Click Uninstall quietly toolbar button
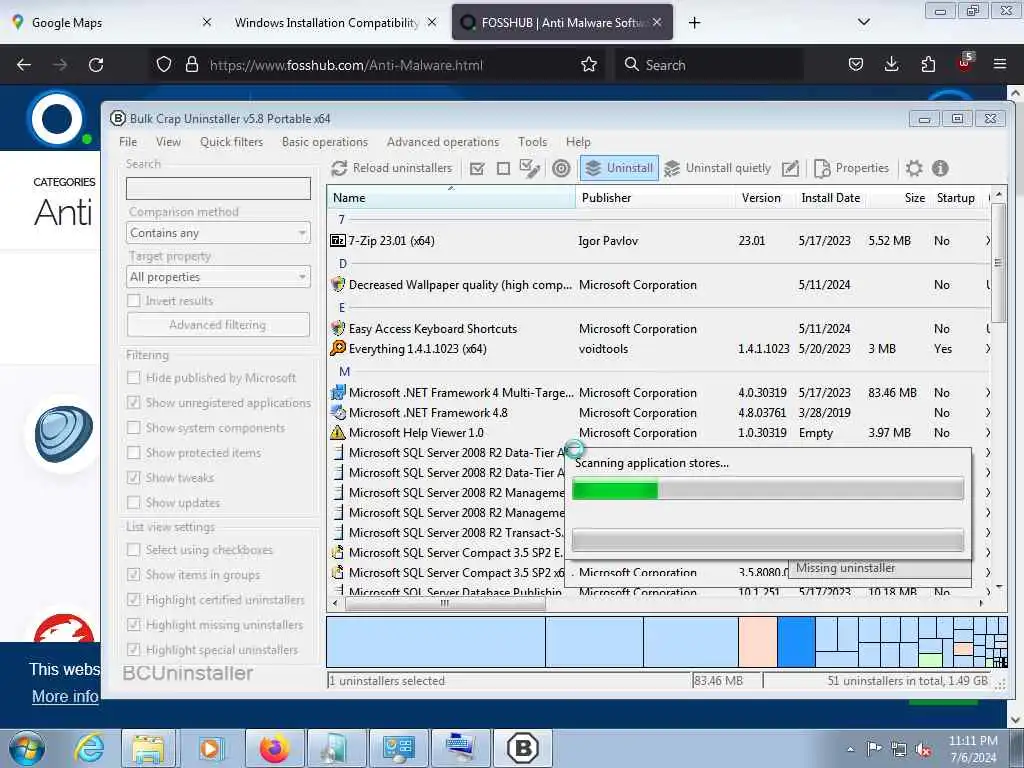The width and height of the screenshot is (1024, 768). pyautogui.click(x=717, y=168)
